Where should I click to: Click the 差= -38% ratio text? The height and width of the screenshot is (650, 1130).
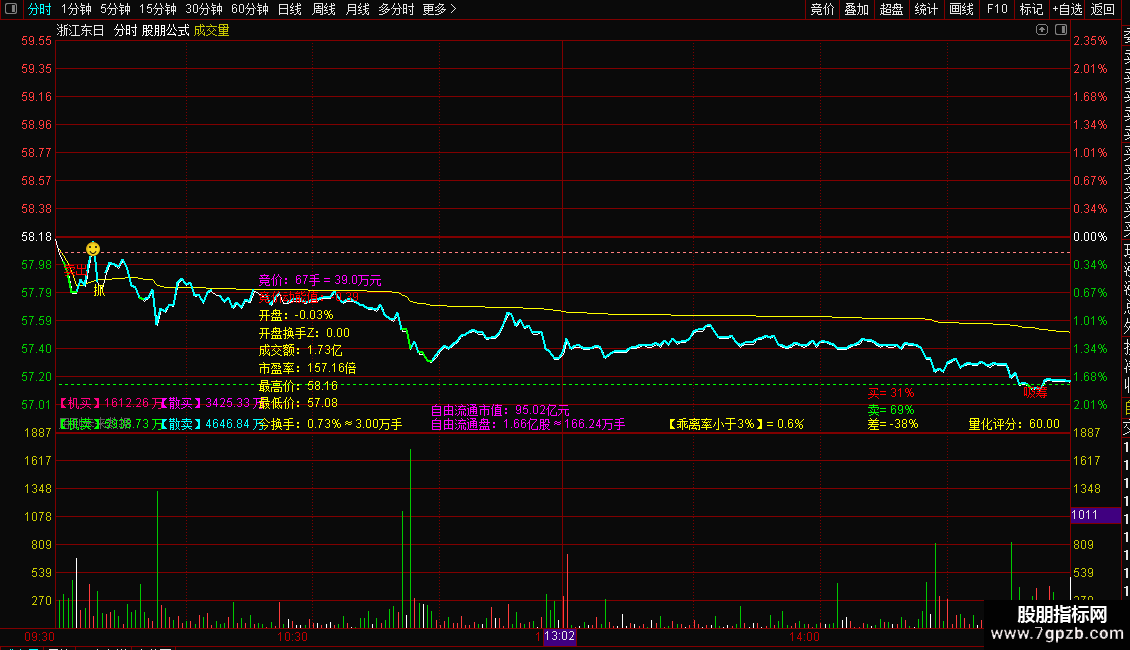click(x=893, y=424)
